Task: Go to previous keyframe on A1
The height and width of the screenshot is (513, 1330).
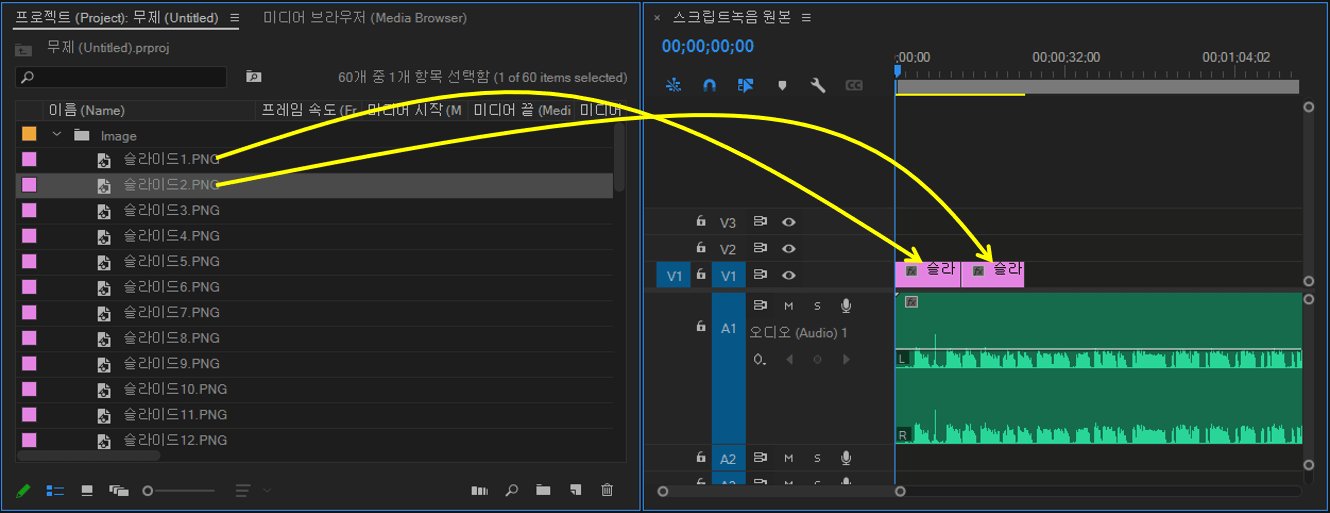Action: (789, 359)
